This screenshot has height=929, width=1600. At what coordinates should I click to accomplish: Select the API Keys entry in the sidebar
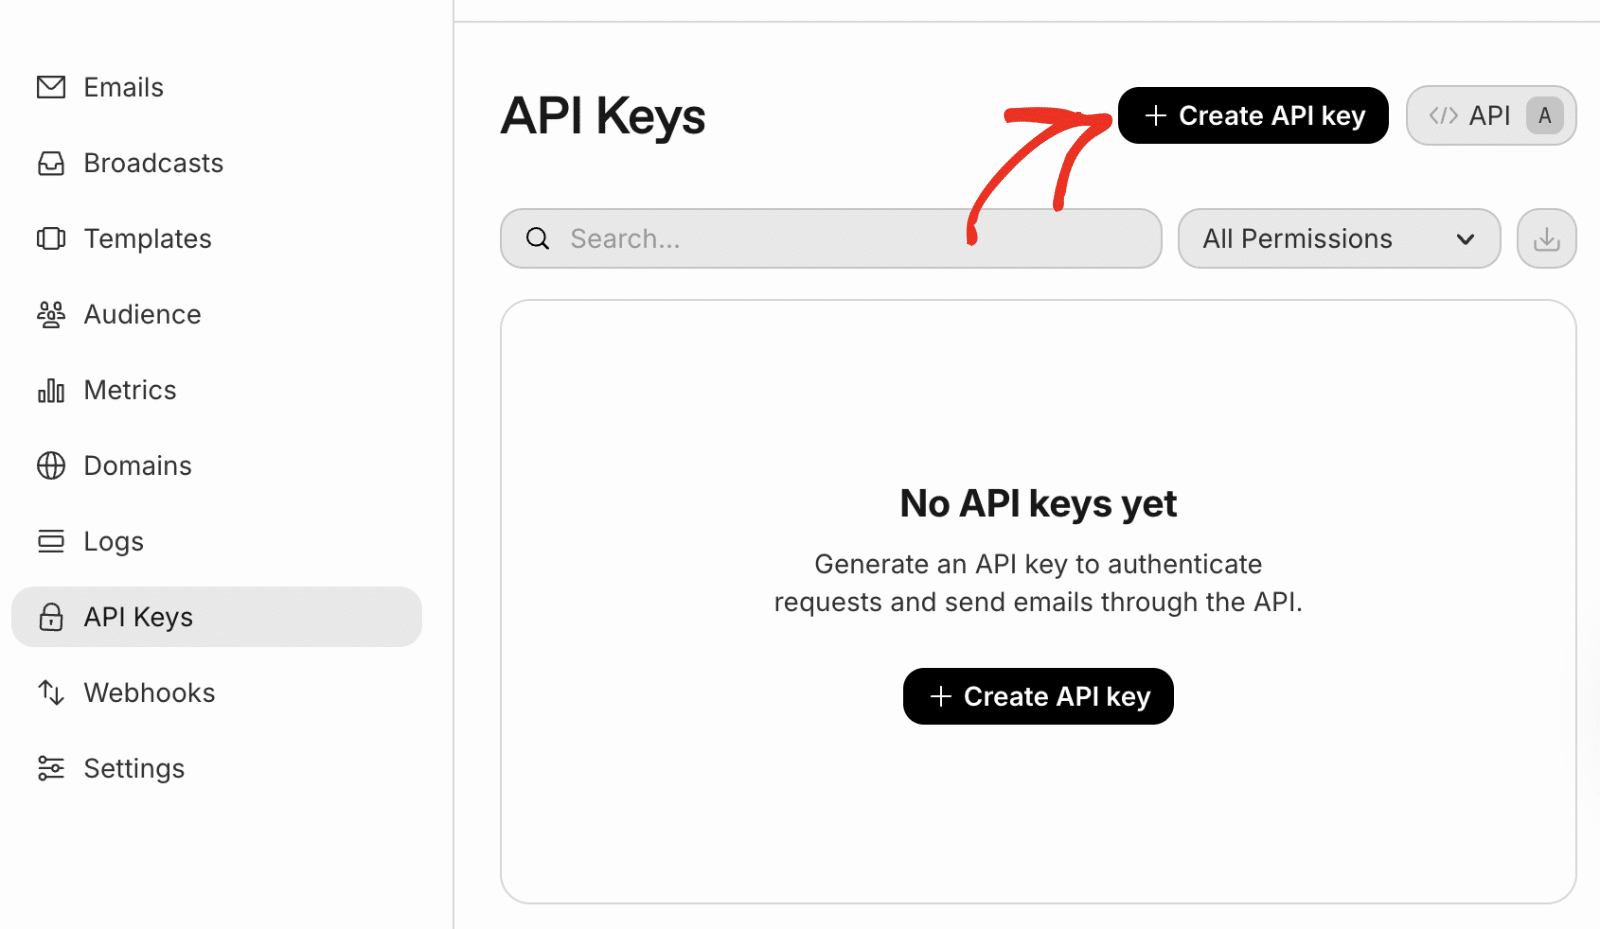click(x=138, y=617)
